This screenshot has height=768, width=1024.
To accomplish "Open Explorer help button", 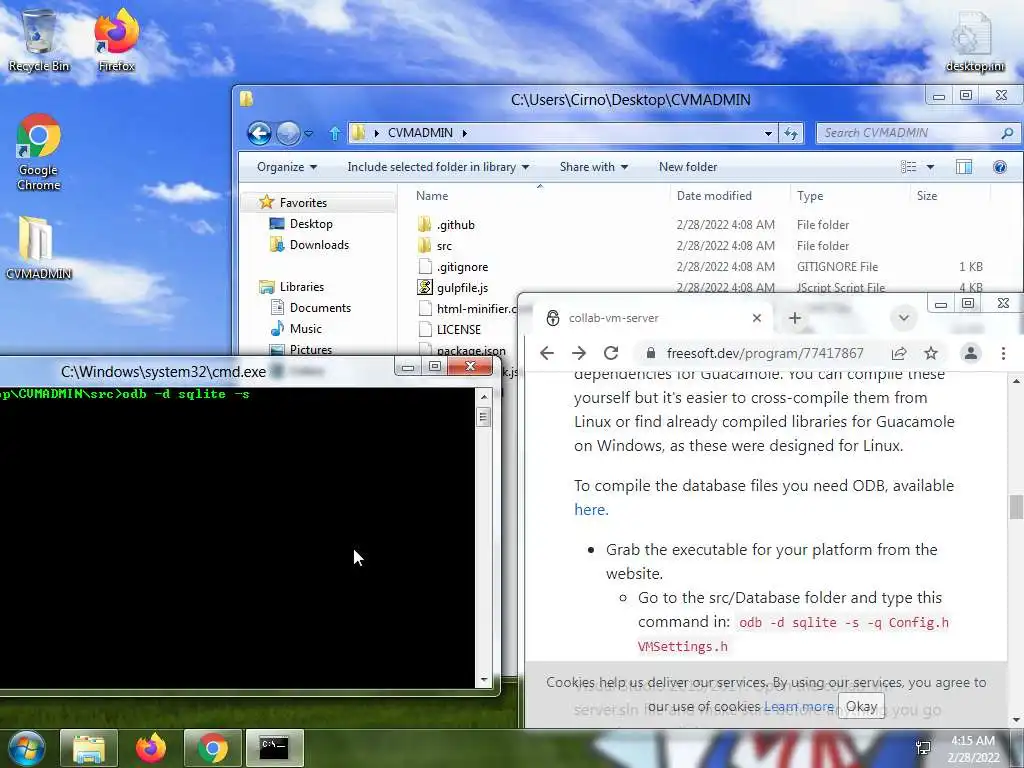I will coord(999,167).
